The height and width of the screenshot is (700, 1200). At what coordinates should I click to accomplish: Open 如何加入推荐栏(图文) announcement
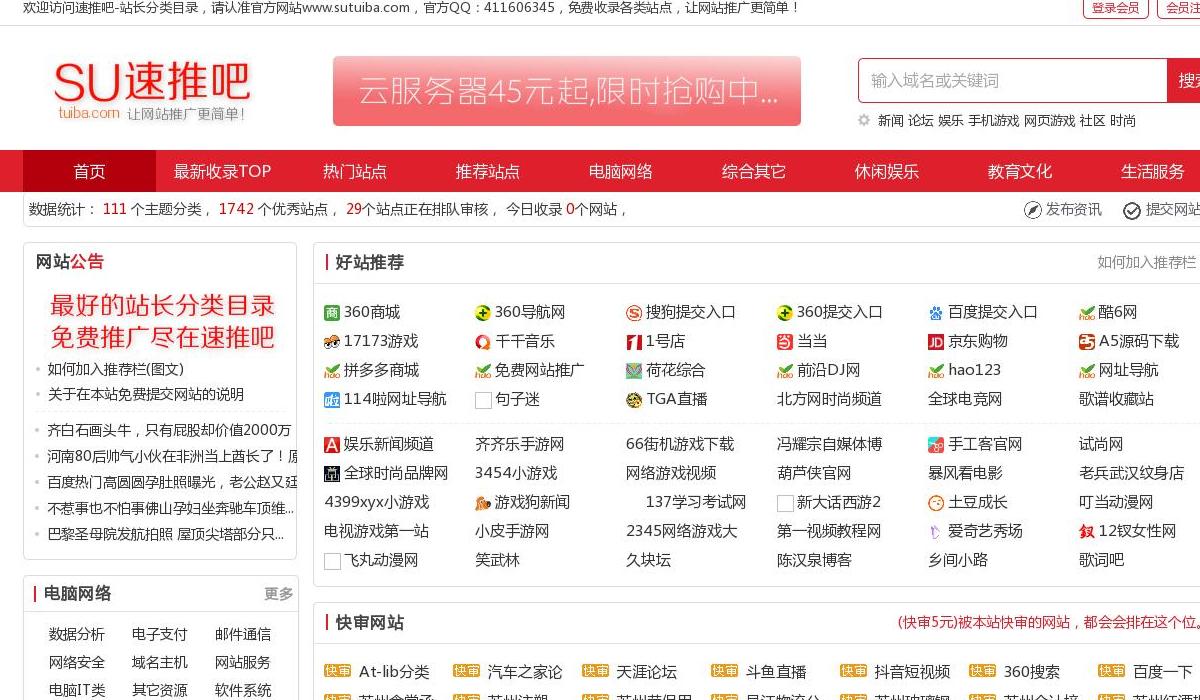[x=116, y=369]
